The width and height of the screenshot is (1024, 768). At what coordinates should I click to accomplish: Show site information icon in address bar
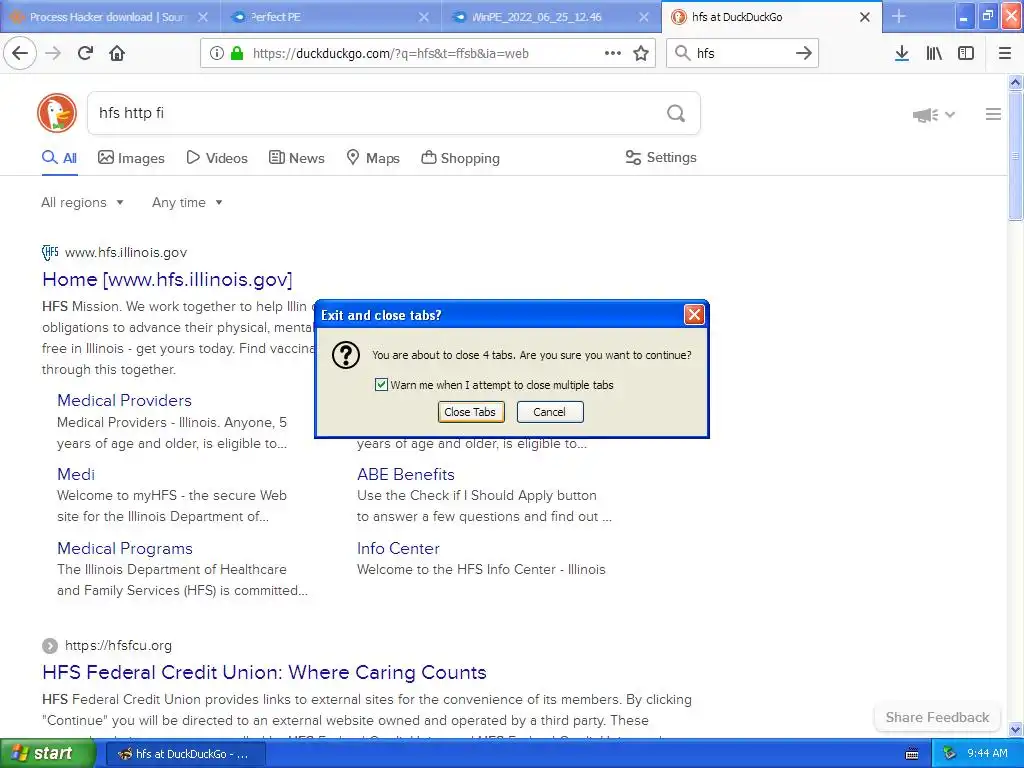(217, 54)
